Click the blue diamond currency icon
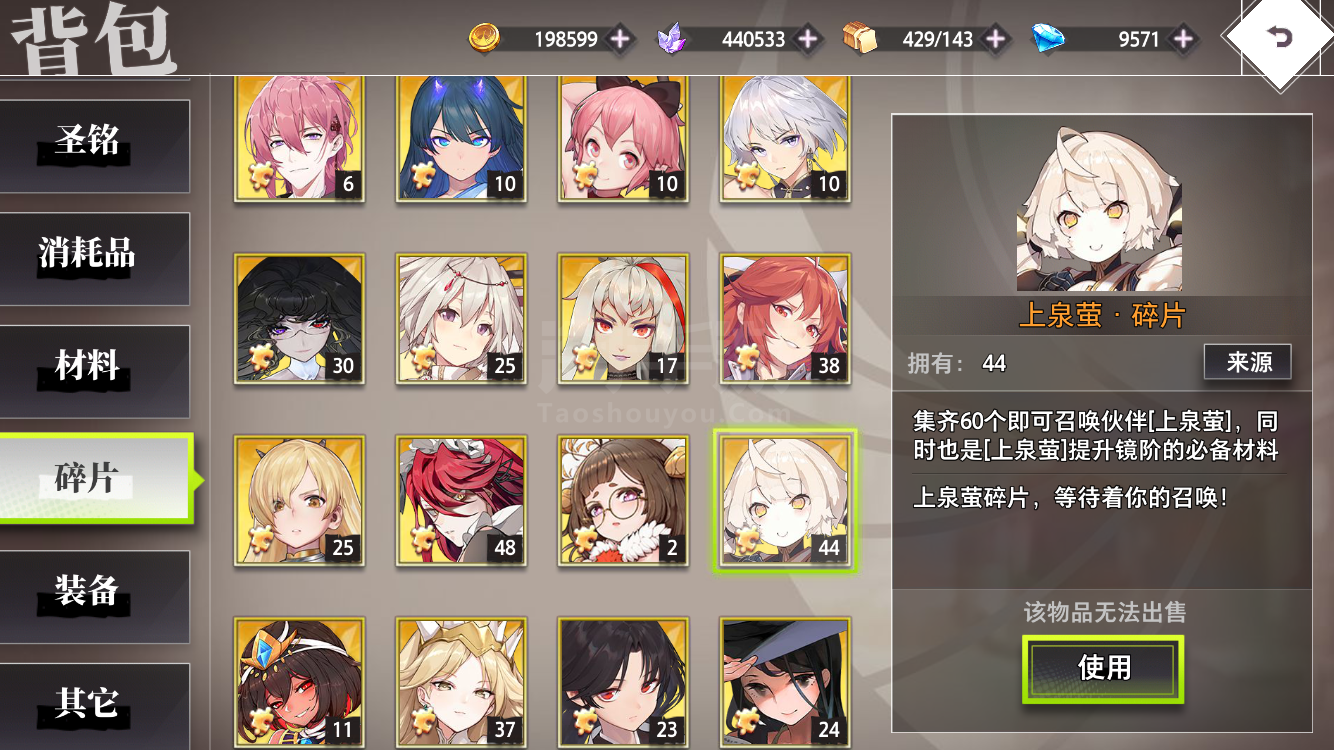Screen dimensions: 1334x750 (1048, 39)
